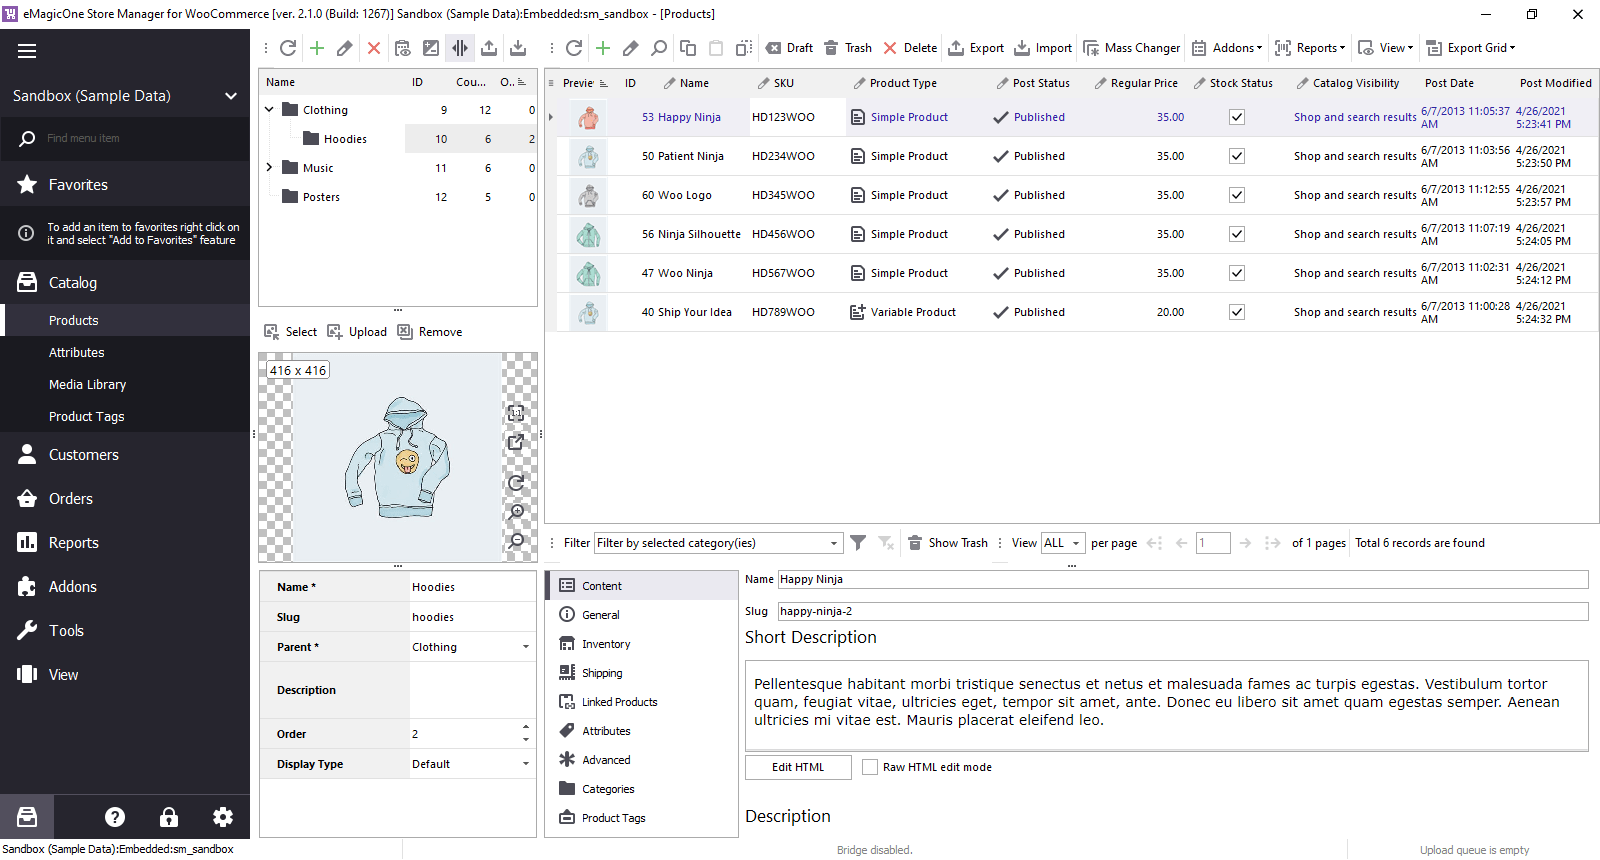Refresh the products grid
1600x860 pixels.
coord(574,48)
